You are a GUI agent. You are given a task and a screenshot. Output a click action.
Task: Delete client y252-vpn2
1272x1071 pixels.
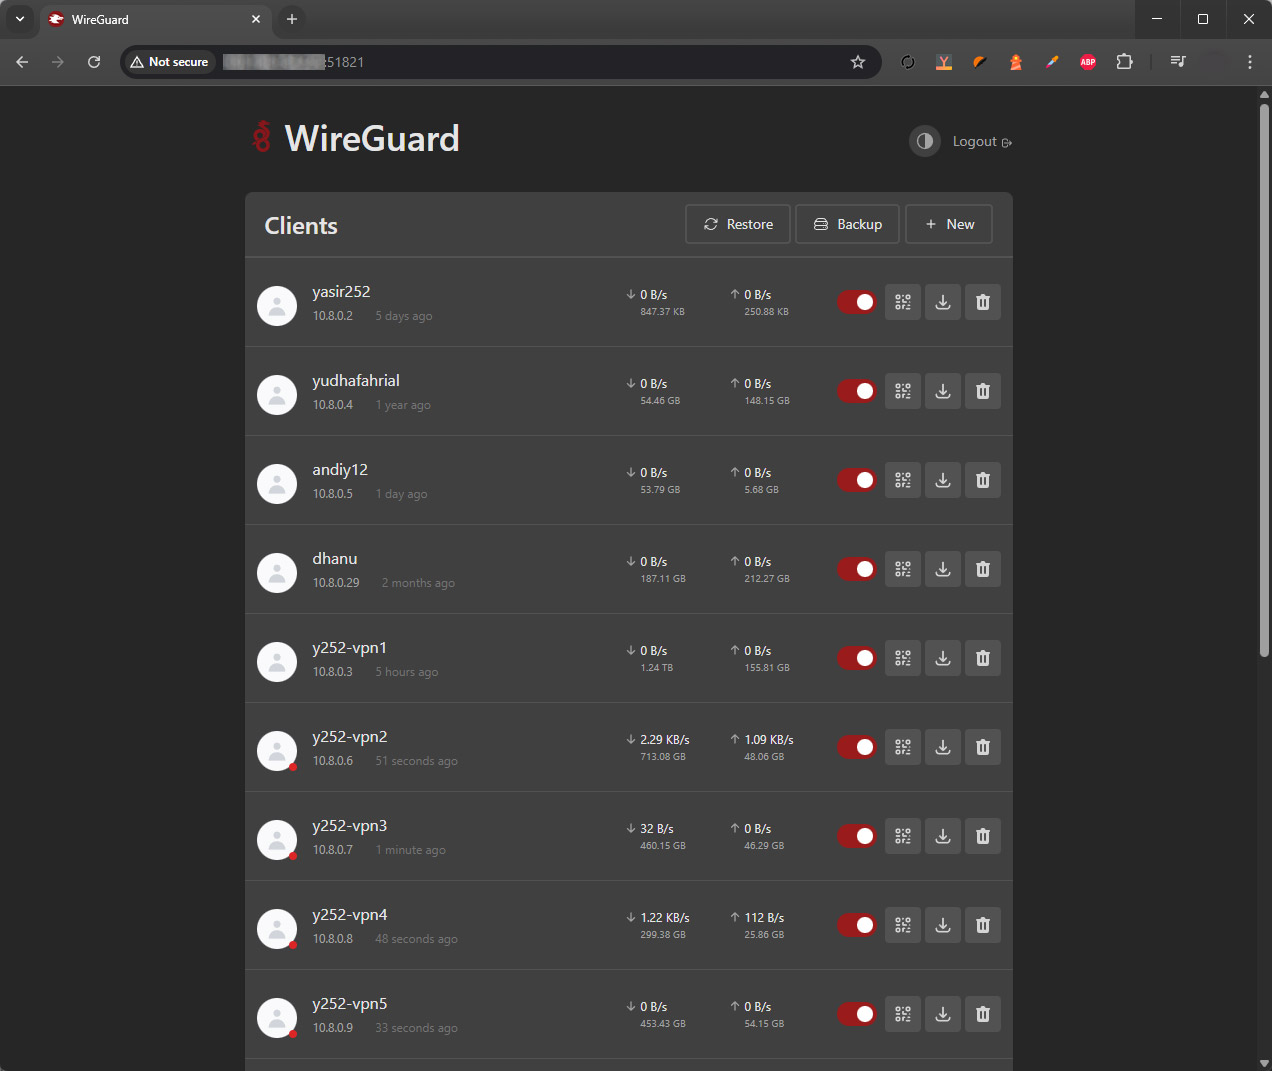click(x=983, y=747)
